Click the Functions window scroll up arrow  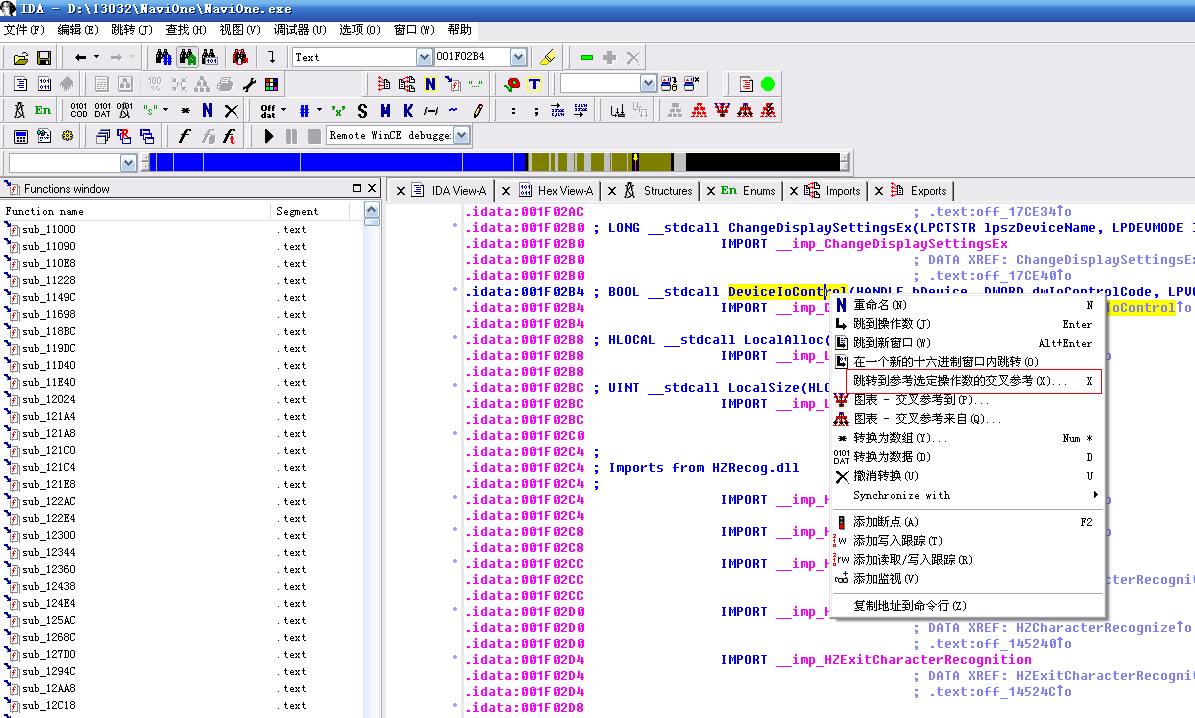pos(371,210)
